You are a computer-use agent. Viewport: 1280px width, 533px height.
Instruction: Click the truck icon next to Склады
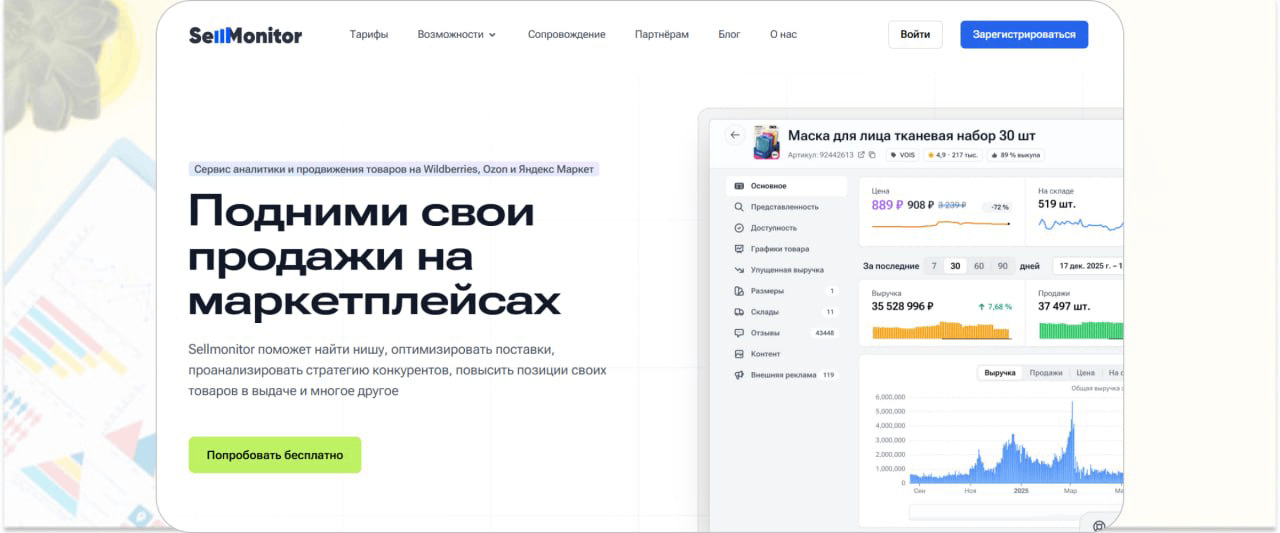(739, 312)
